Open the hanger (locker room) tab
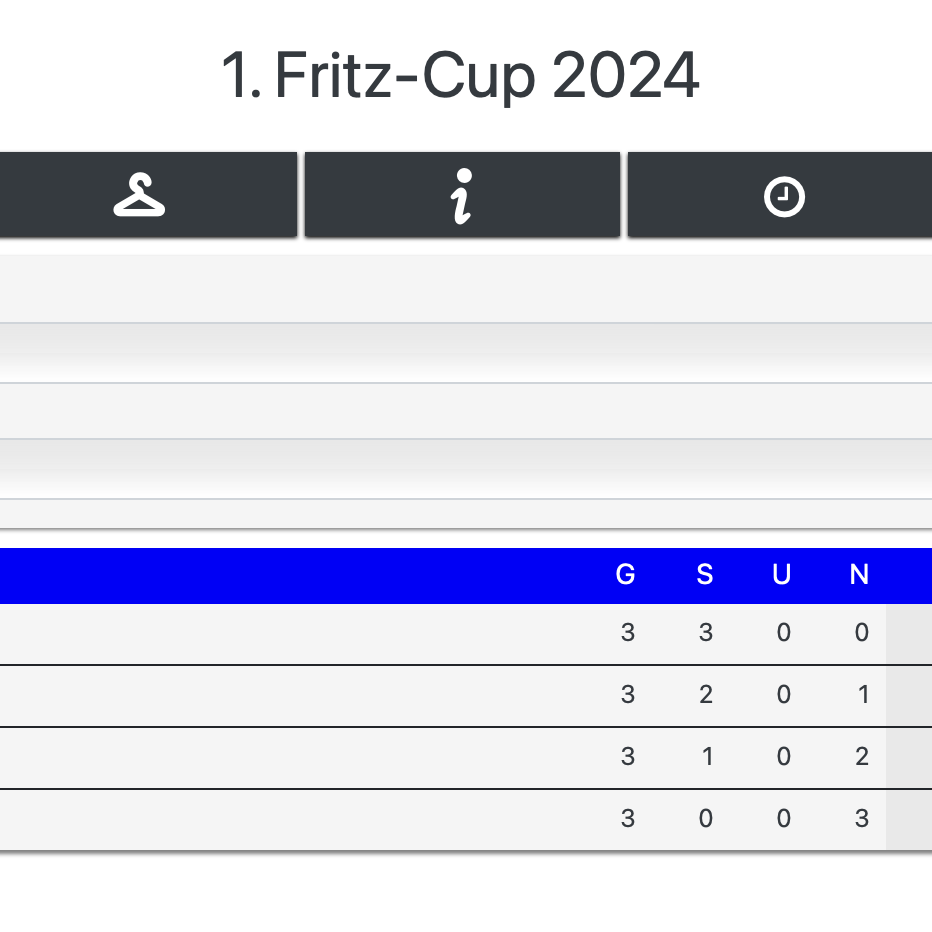932x932 pixels. coord(140,195)
